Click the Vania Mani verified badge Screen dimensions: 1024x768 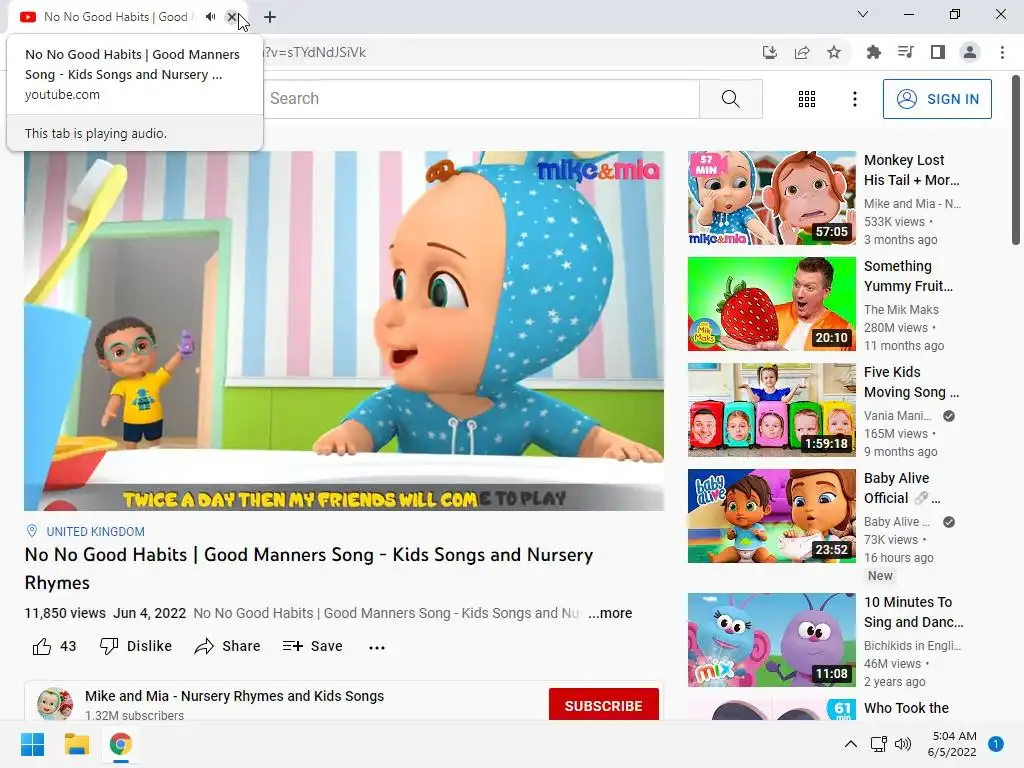pyautogui.click(x=949, y=416)
